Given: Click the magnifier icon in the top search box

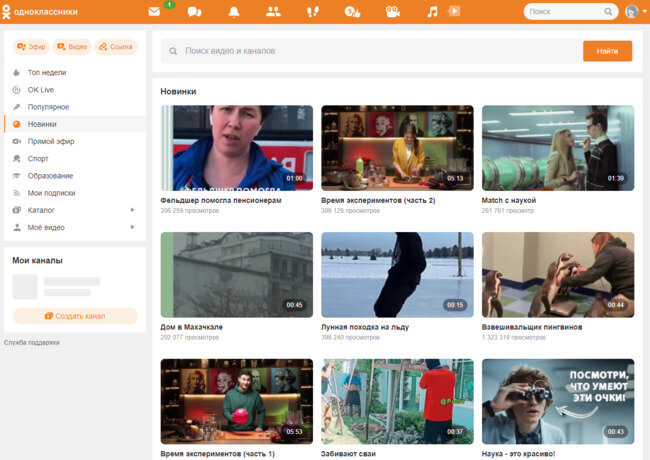Looking at the screenshot, I should click(x=608, y=12).
